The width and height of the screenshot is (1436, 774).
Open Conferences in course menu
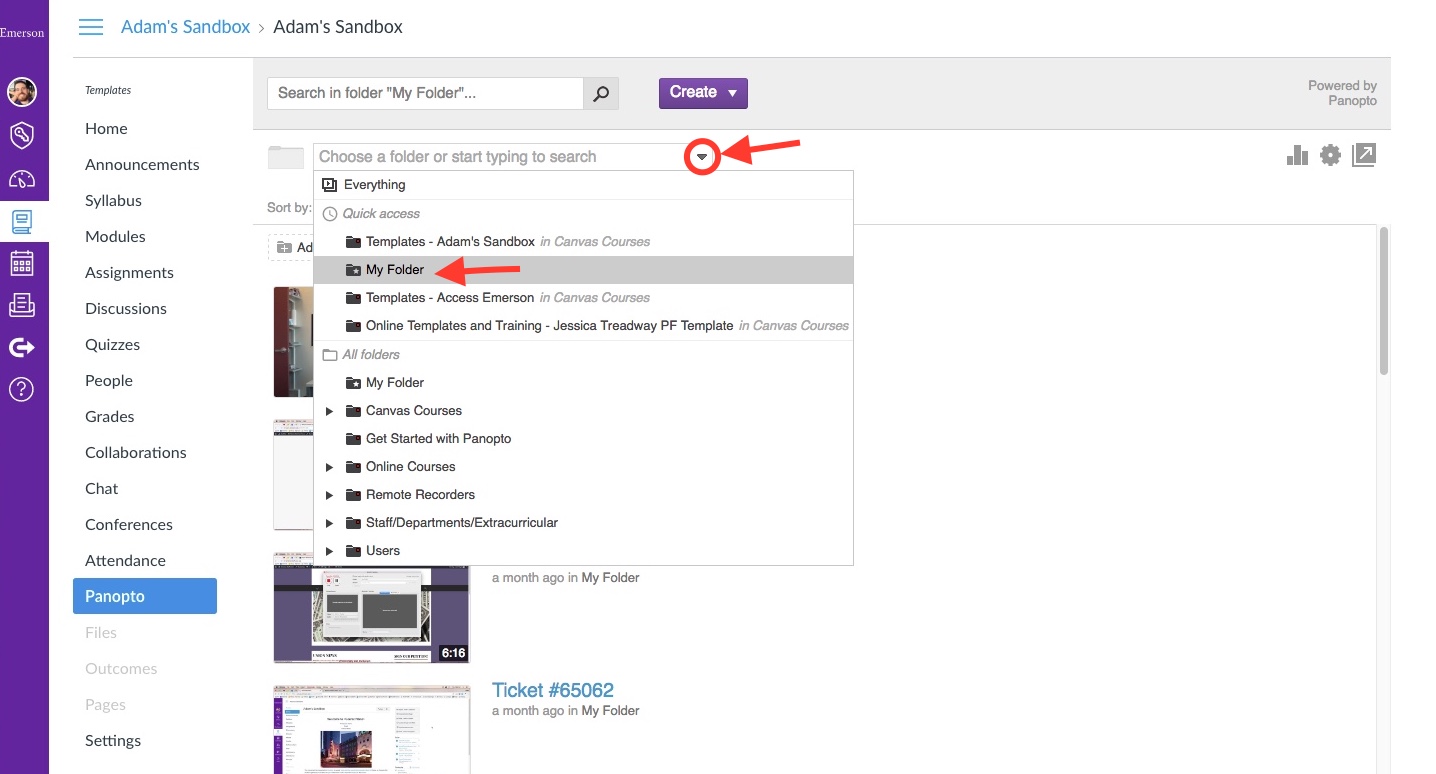pyautogui.click(x=129, y=525)
